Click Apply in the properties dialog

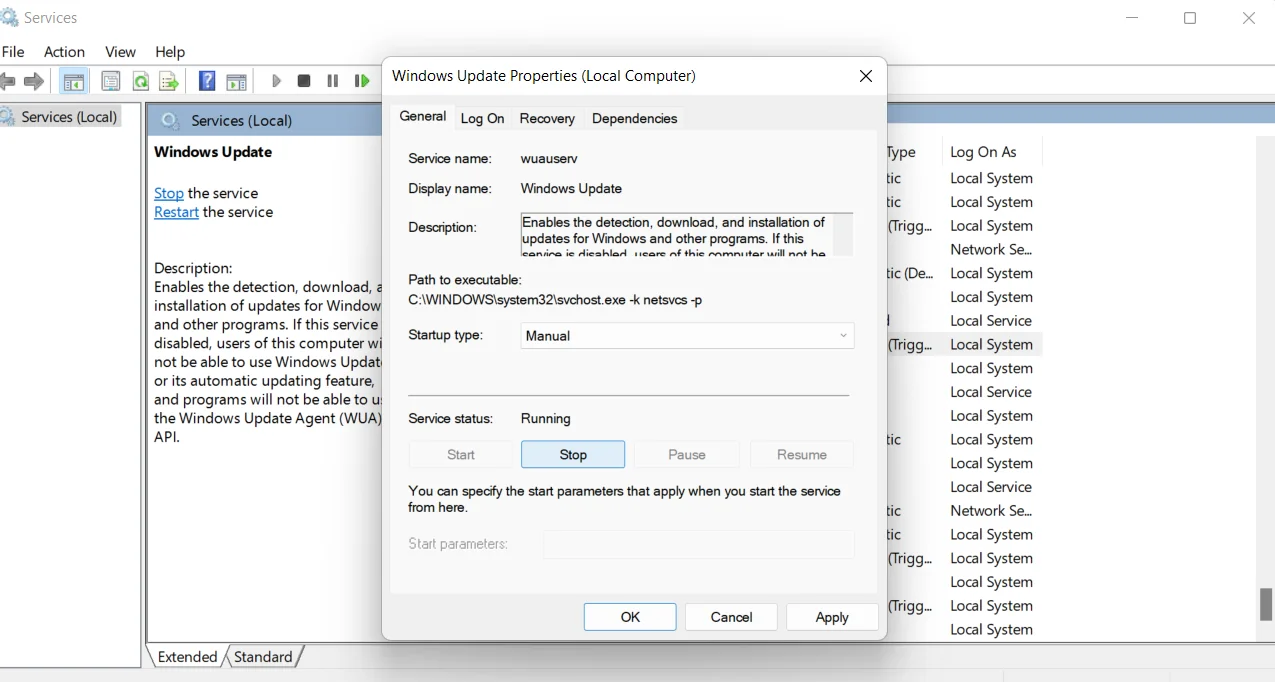pos(832,617)
